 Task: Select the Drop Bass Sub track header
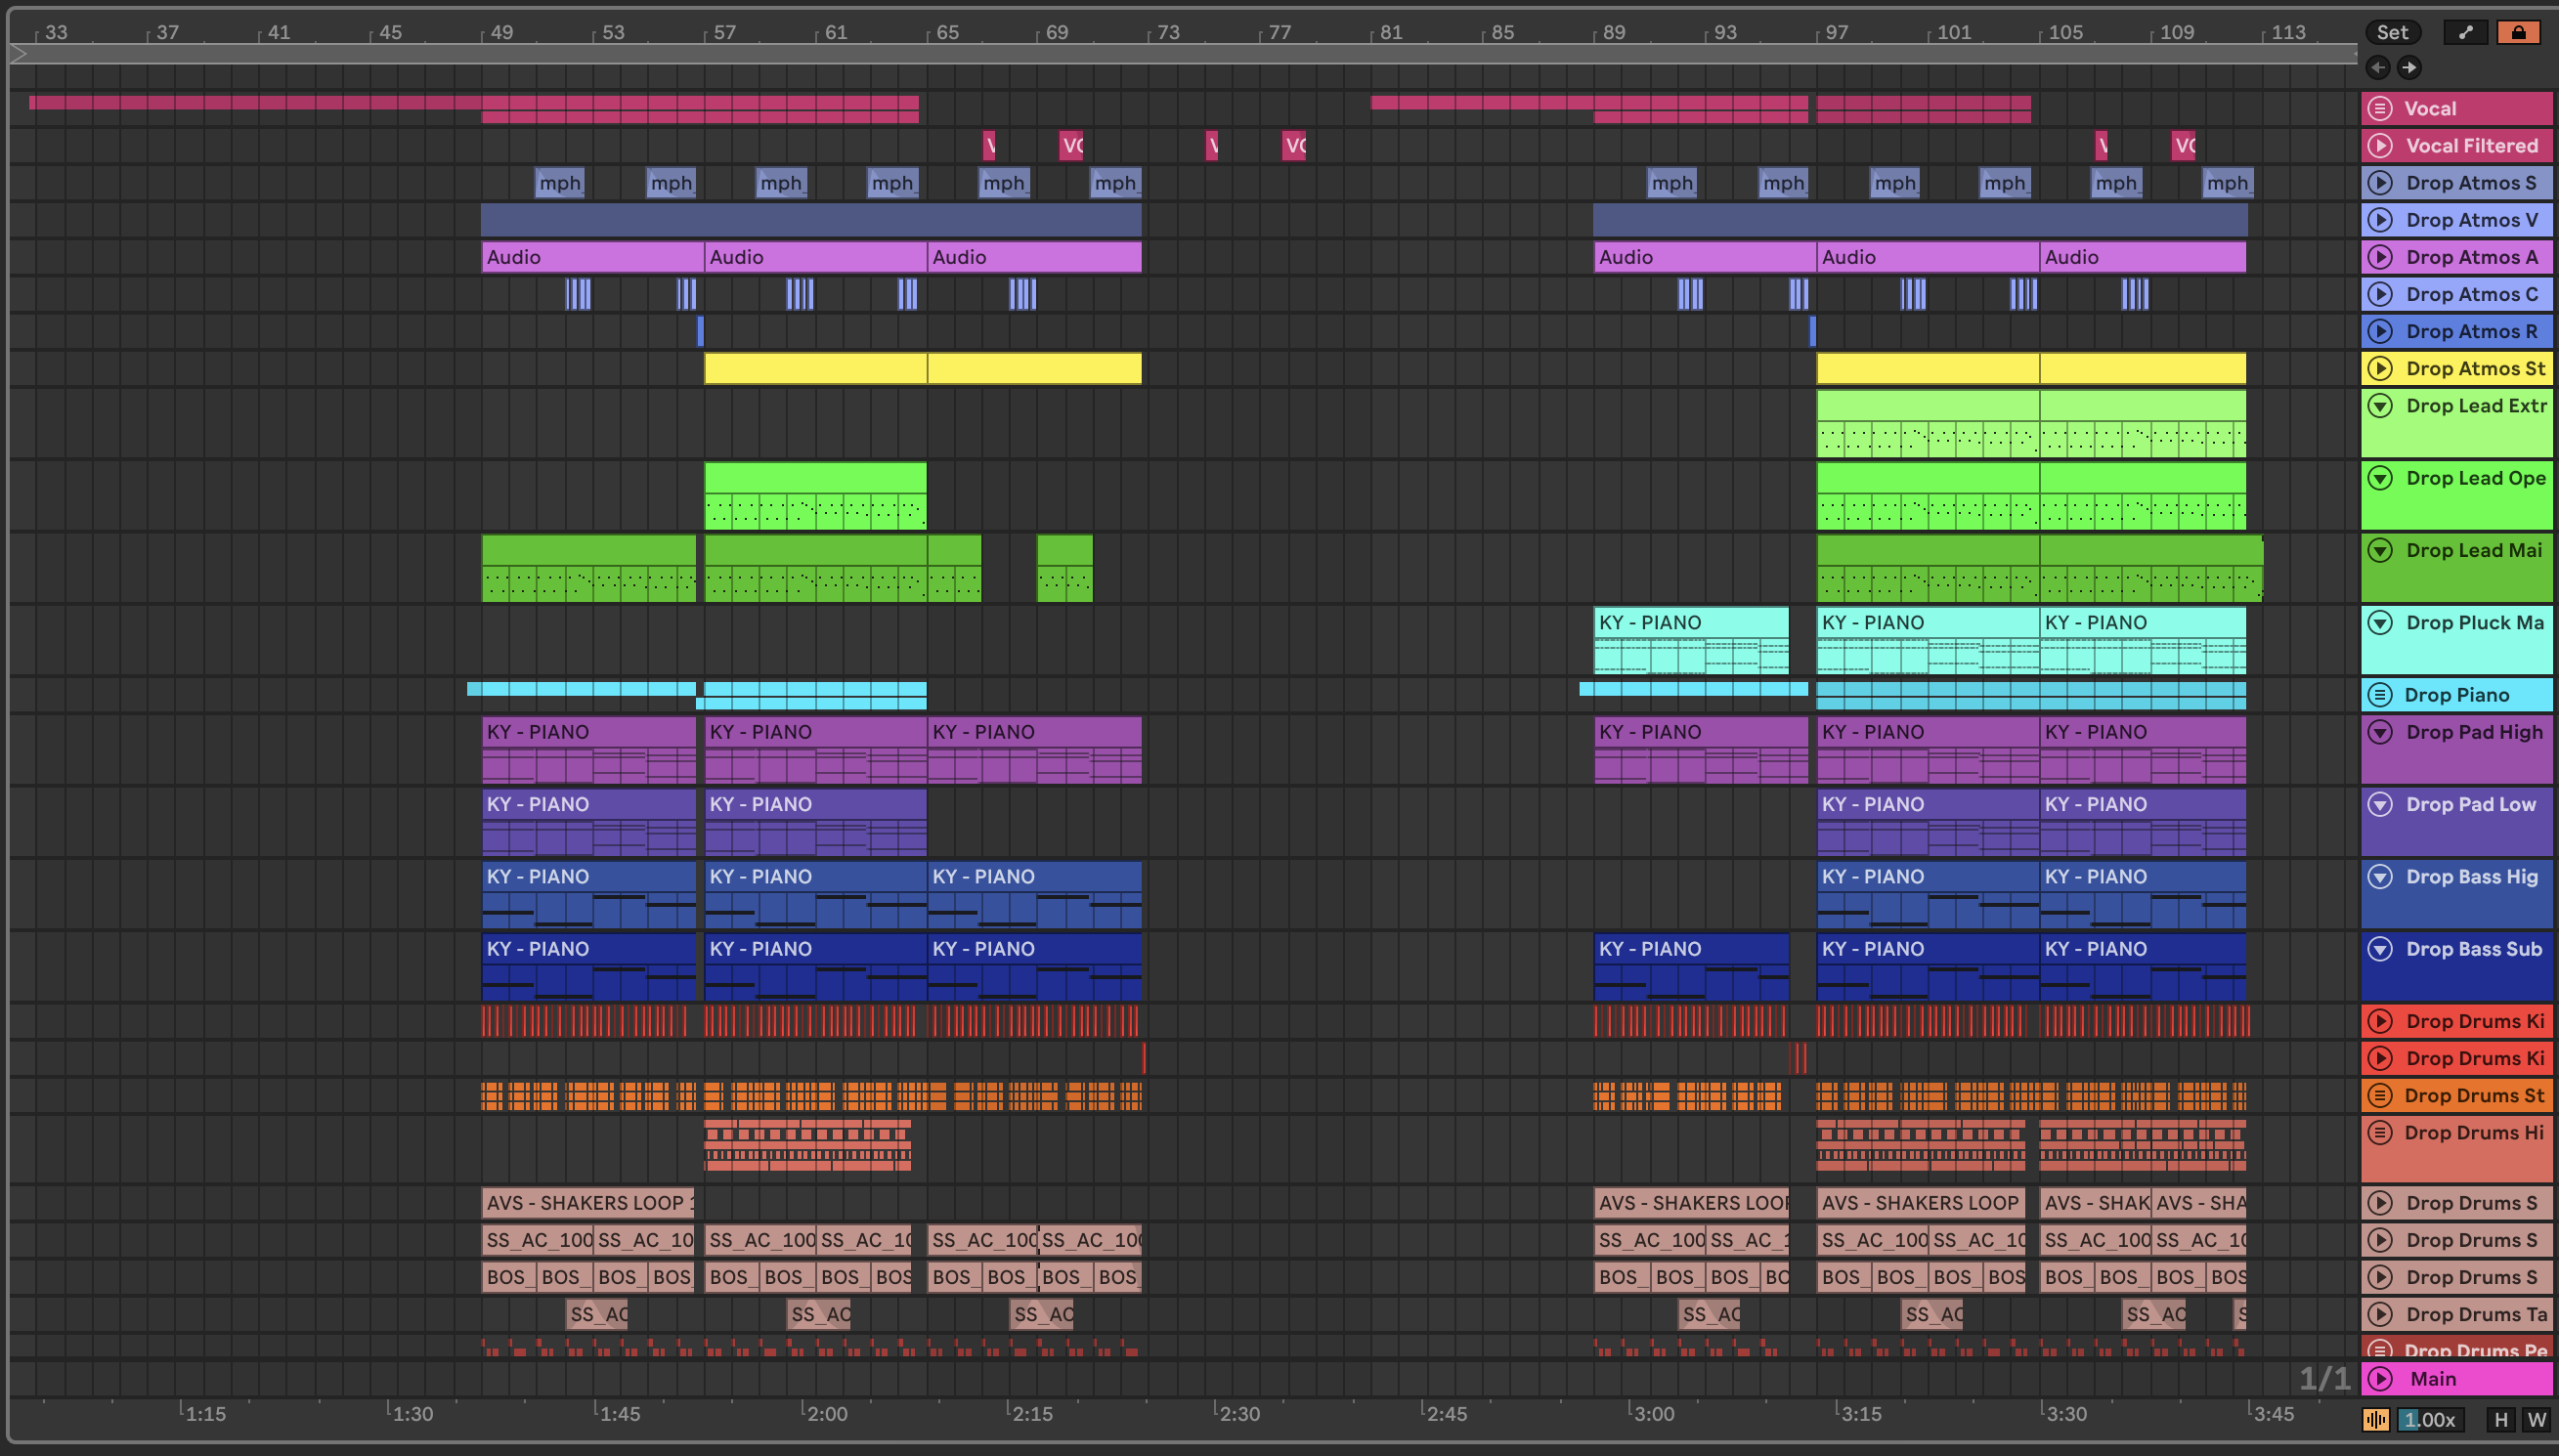coord(2475,950)
